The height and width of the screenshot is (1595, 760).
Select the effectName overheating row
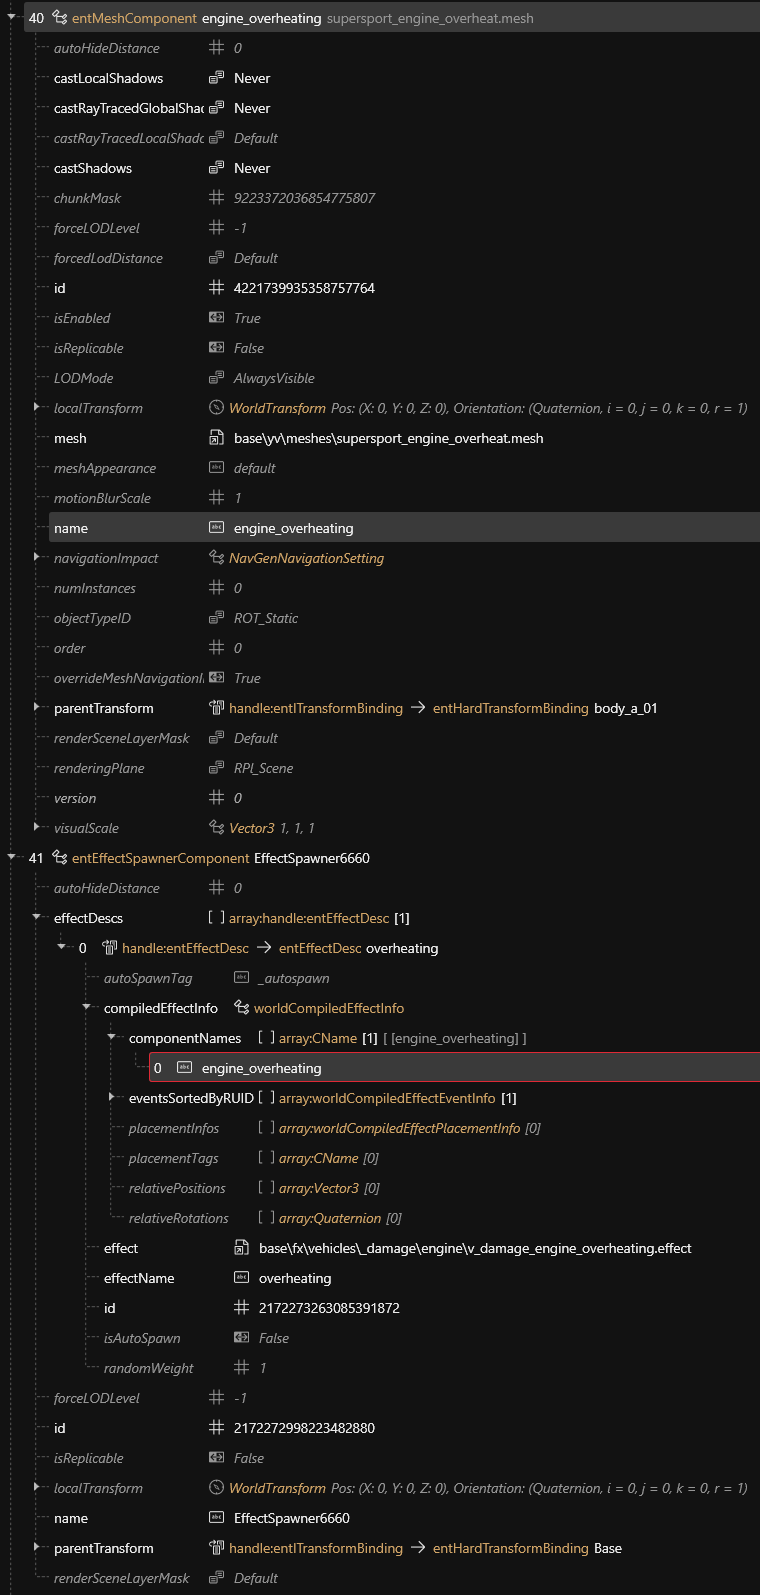[x=294, y=1278]
